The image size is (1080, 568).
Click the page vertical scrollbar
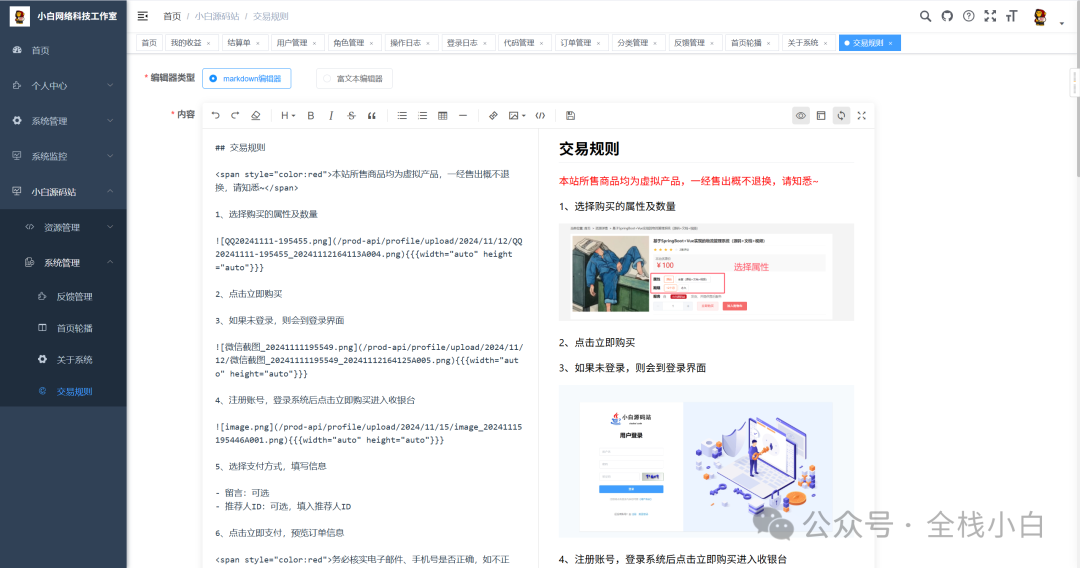pos(1077,87)
